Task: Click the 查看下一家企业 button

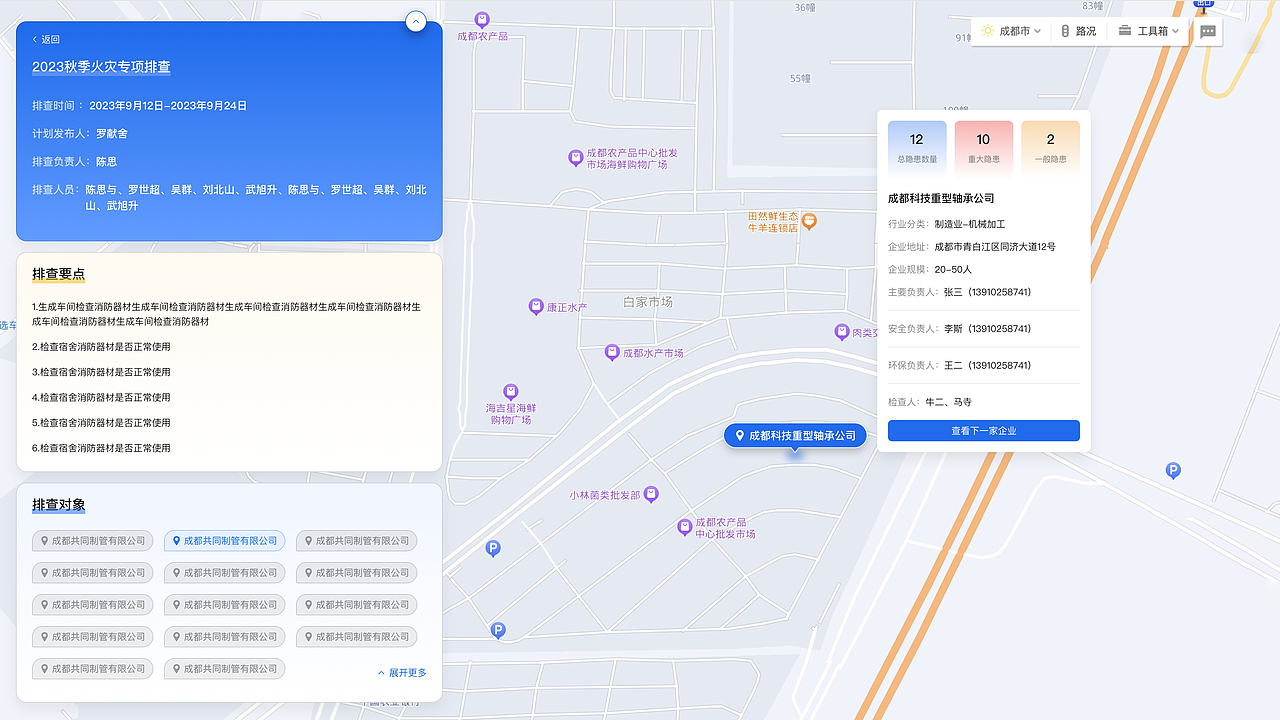Action: pyautogui.click(x=983, y=430)
